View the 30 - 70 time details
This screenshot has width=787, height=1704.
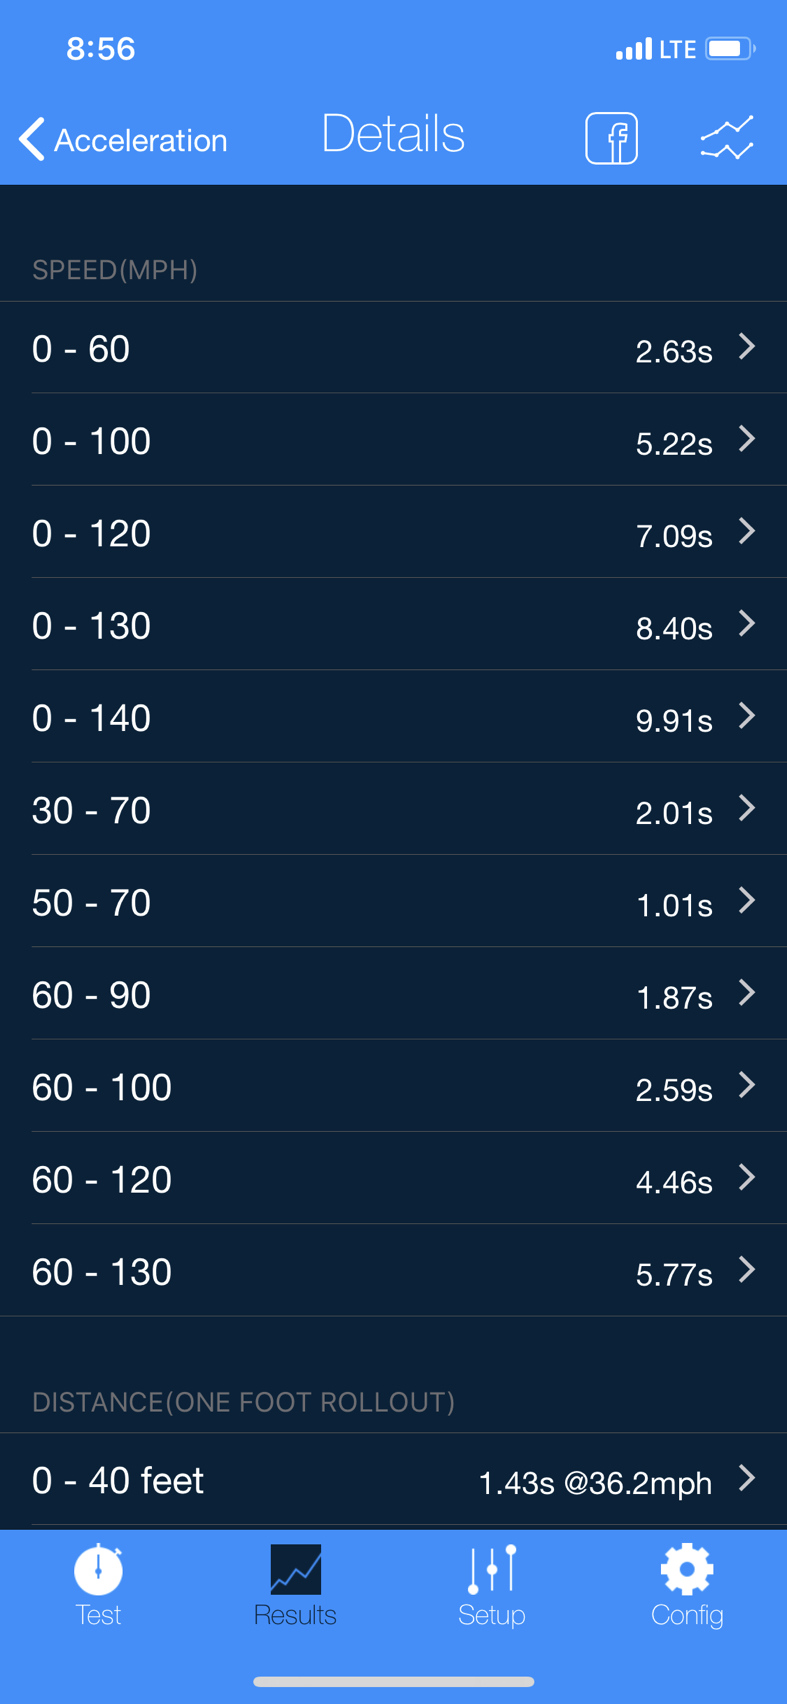pyautogui.click(x=674, y=812)
